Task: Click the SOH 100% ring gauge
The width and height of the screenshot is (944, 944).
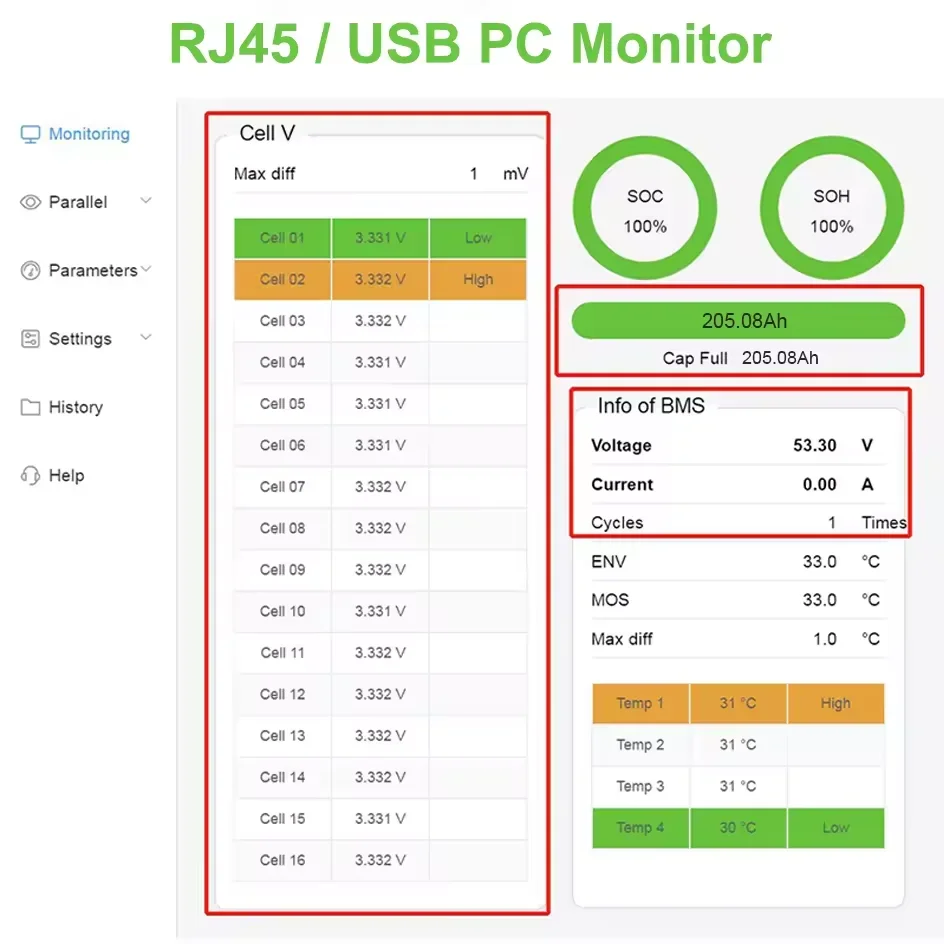Action: [x=831, y=208]
